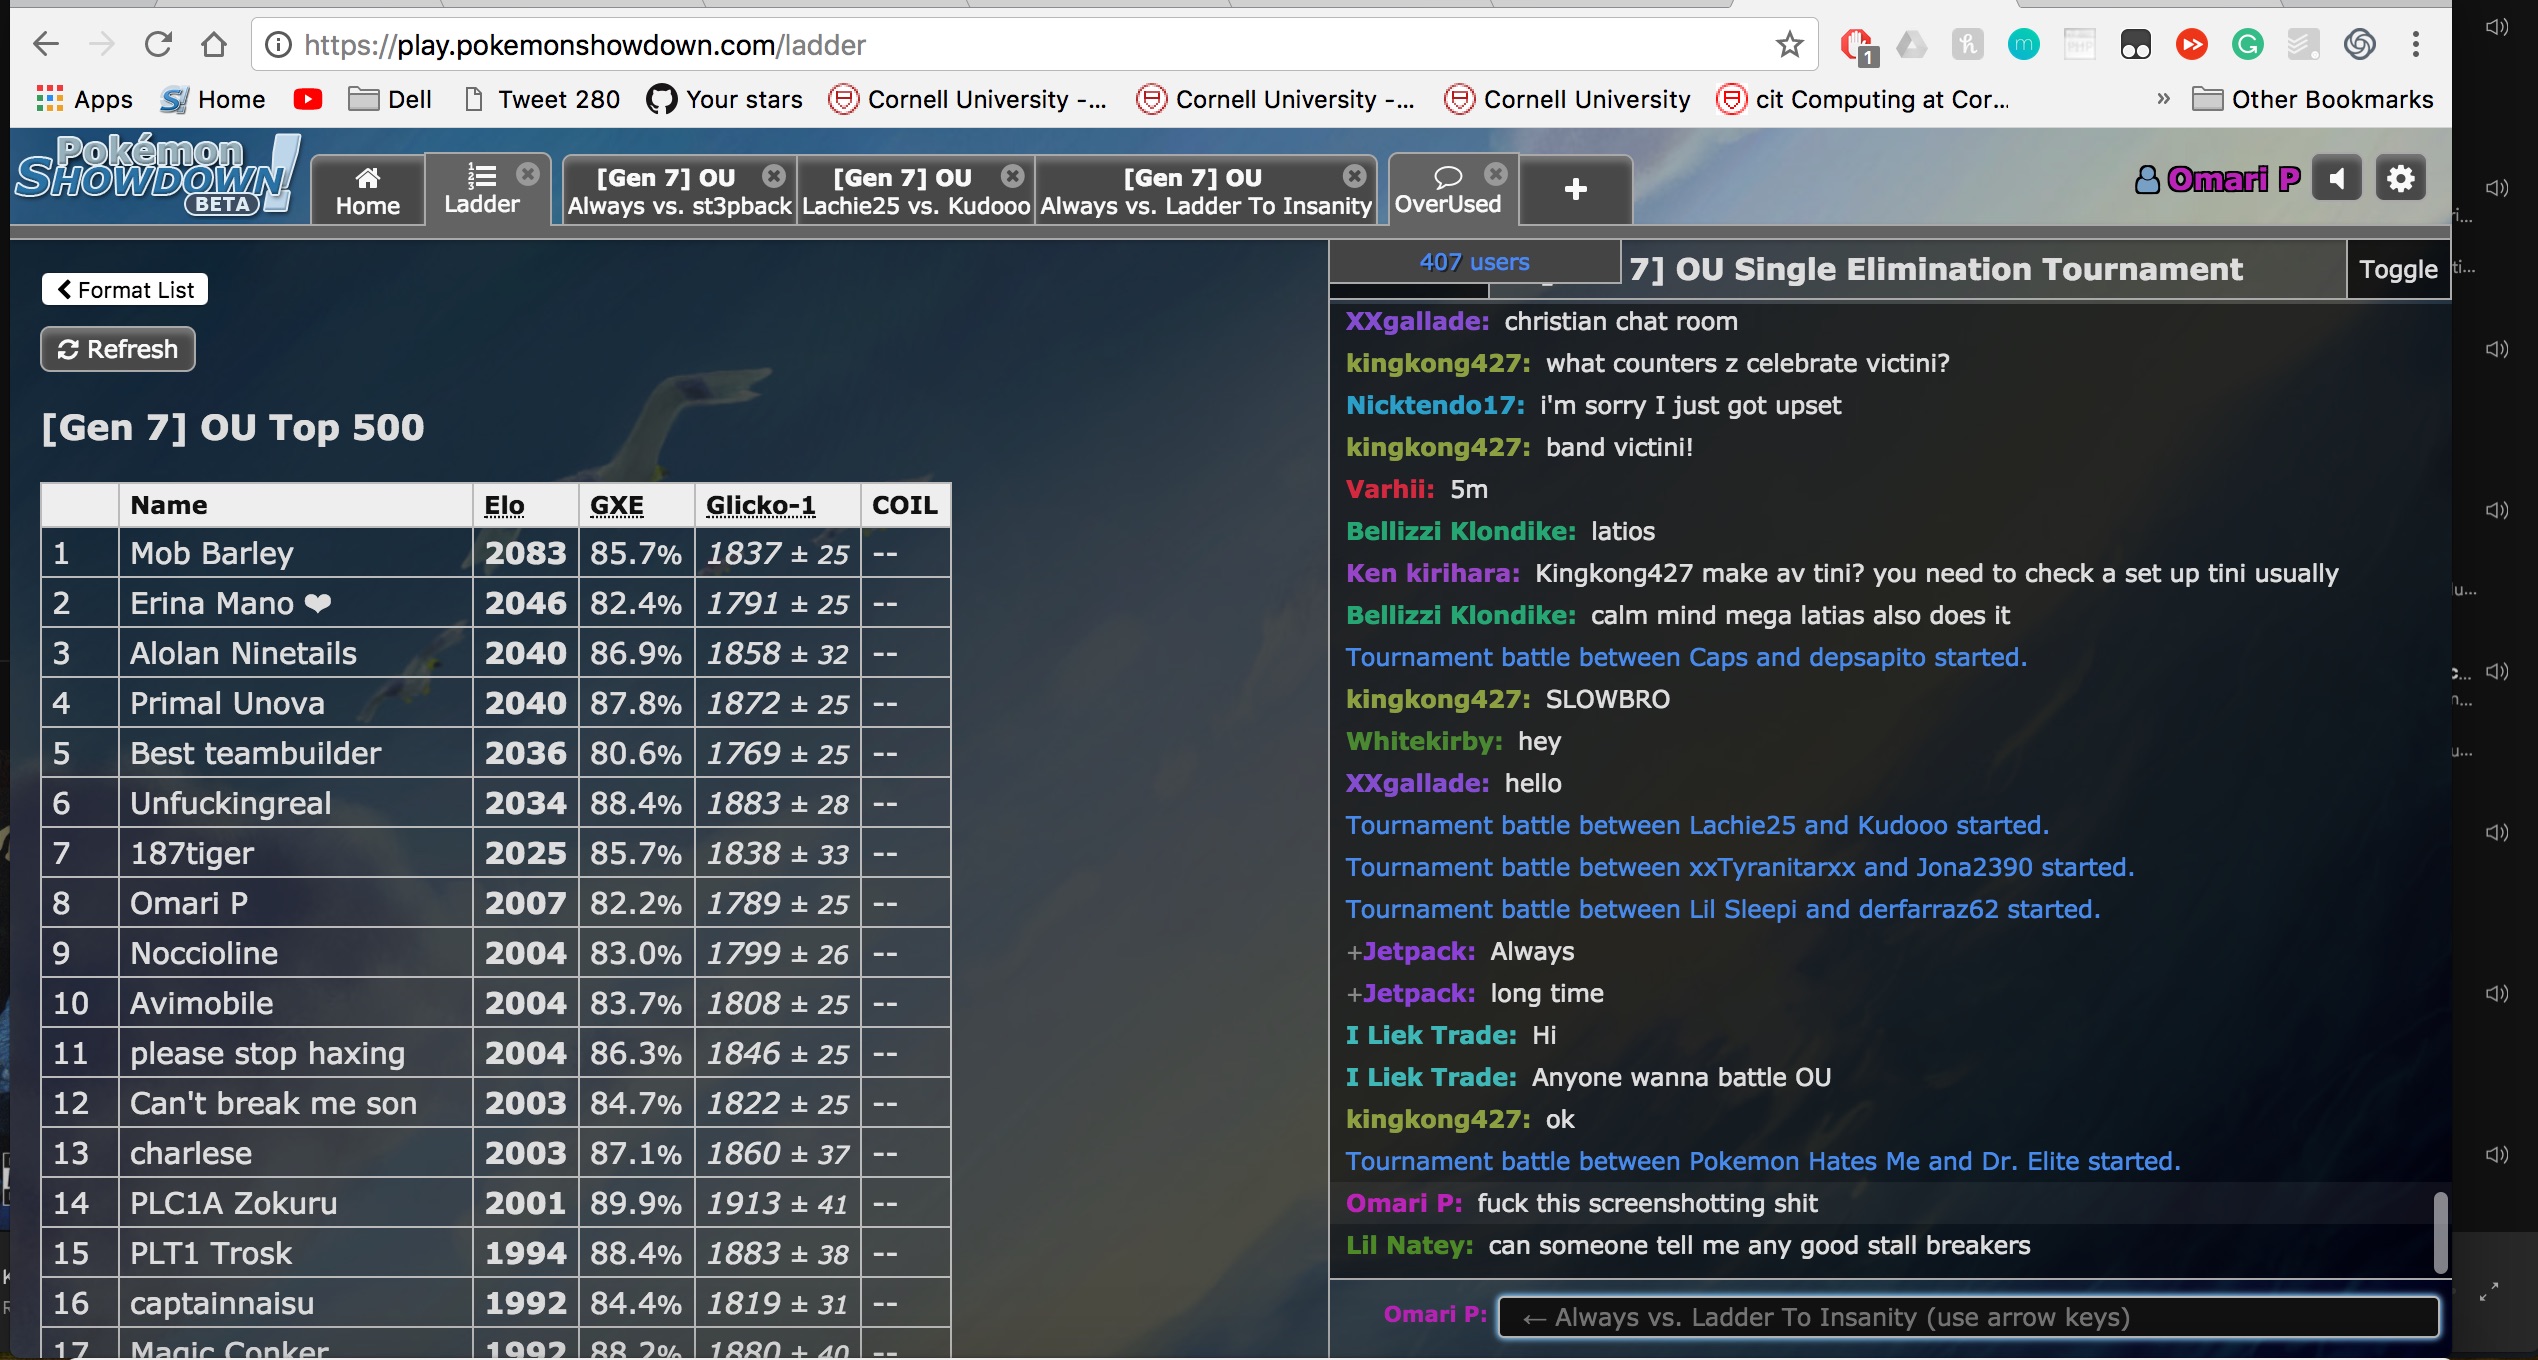Open OverUsed chat room tab
This screenshot has height=1360, width=2538.
1448,190
